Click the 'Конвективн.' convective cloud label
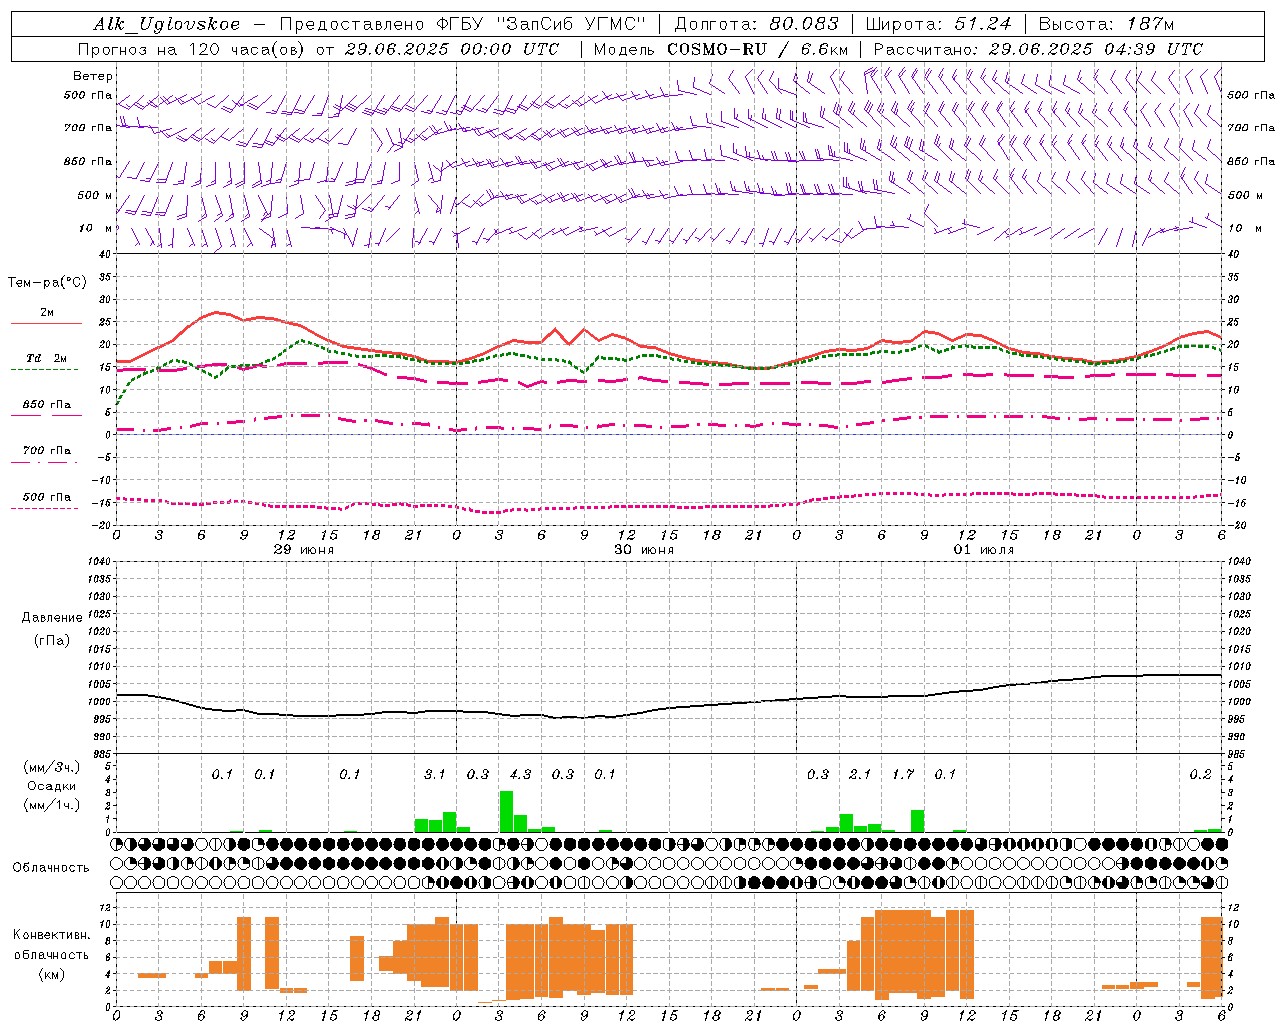The width and height of the screenshot is (1280, 1024). coord(52,934)
